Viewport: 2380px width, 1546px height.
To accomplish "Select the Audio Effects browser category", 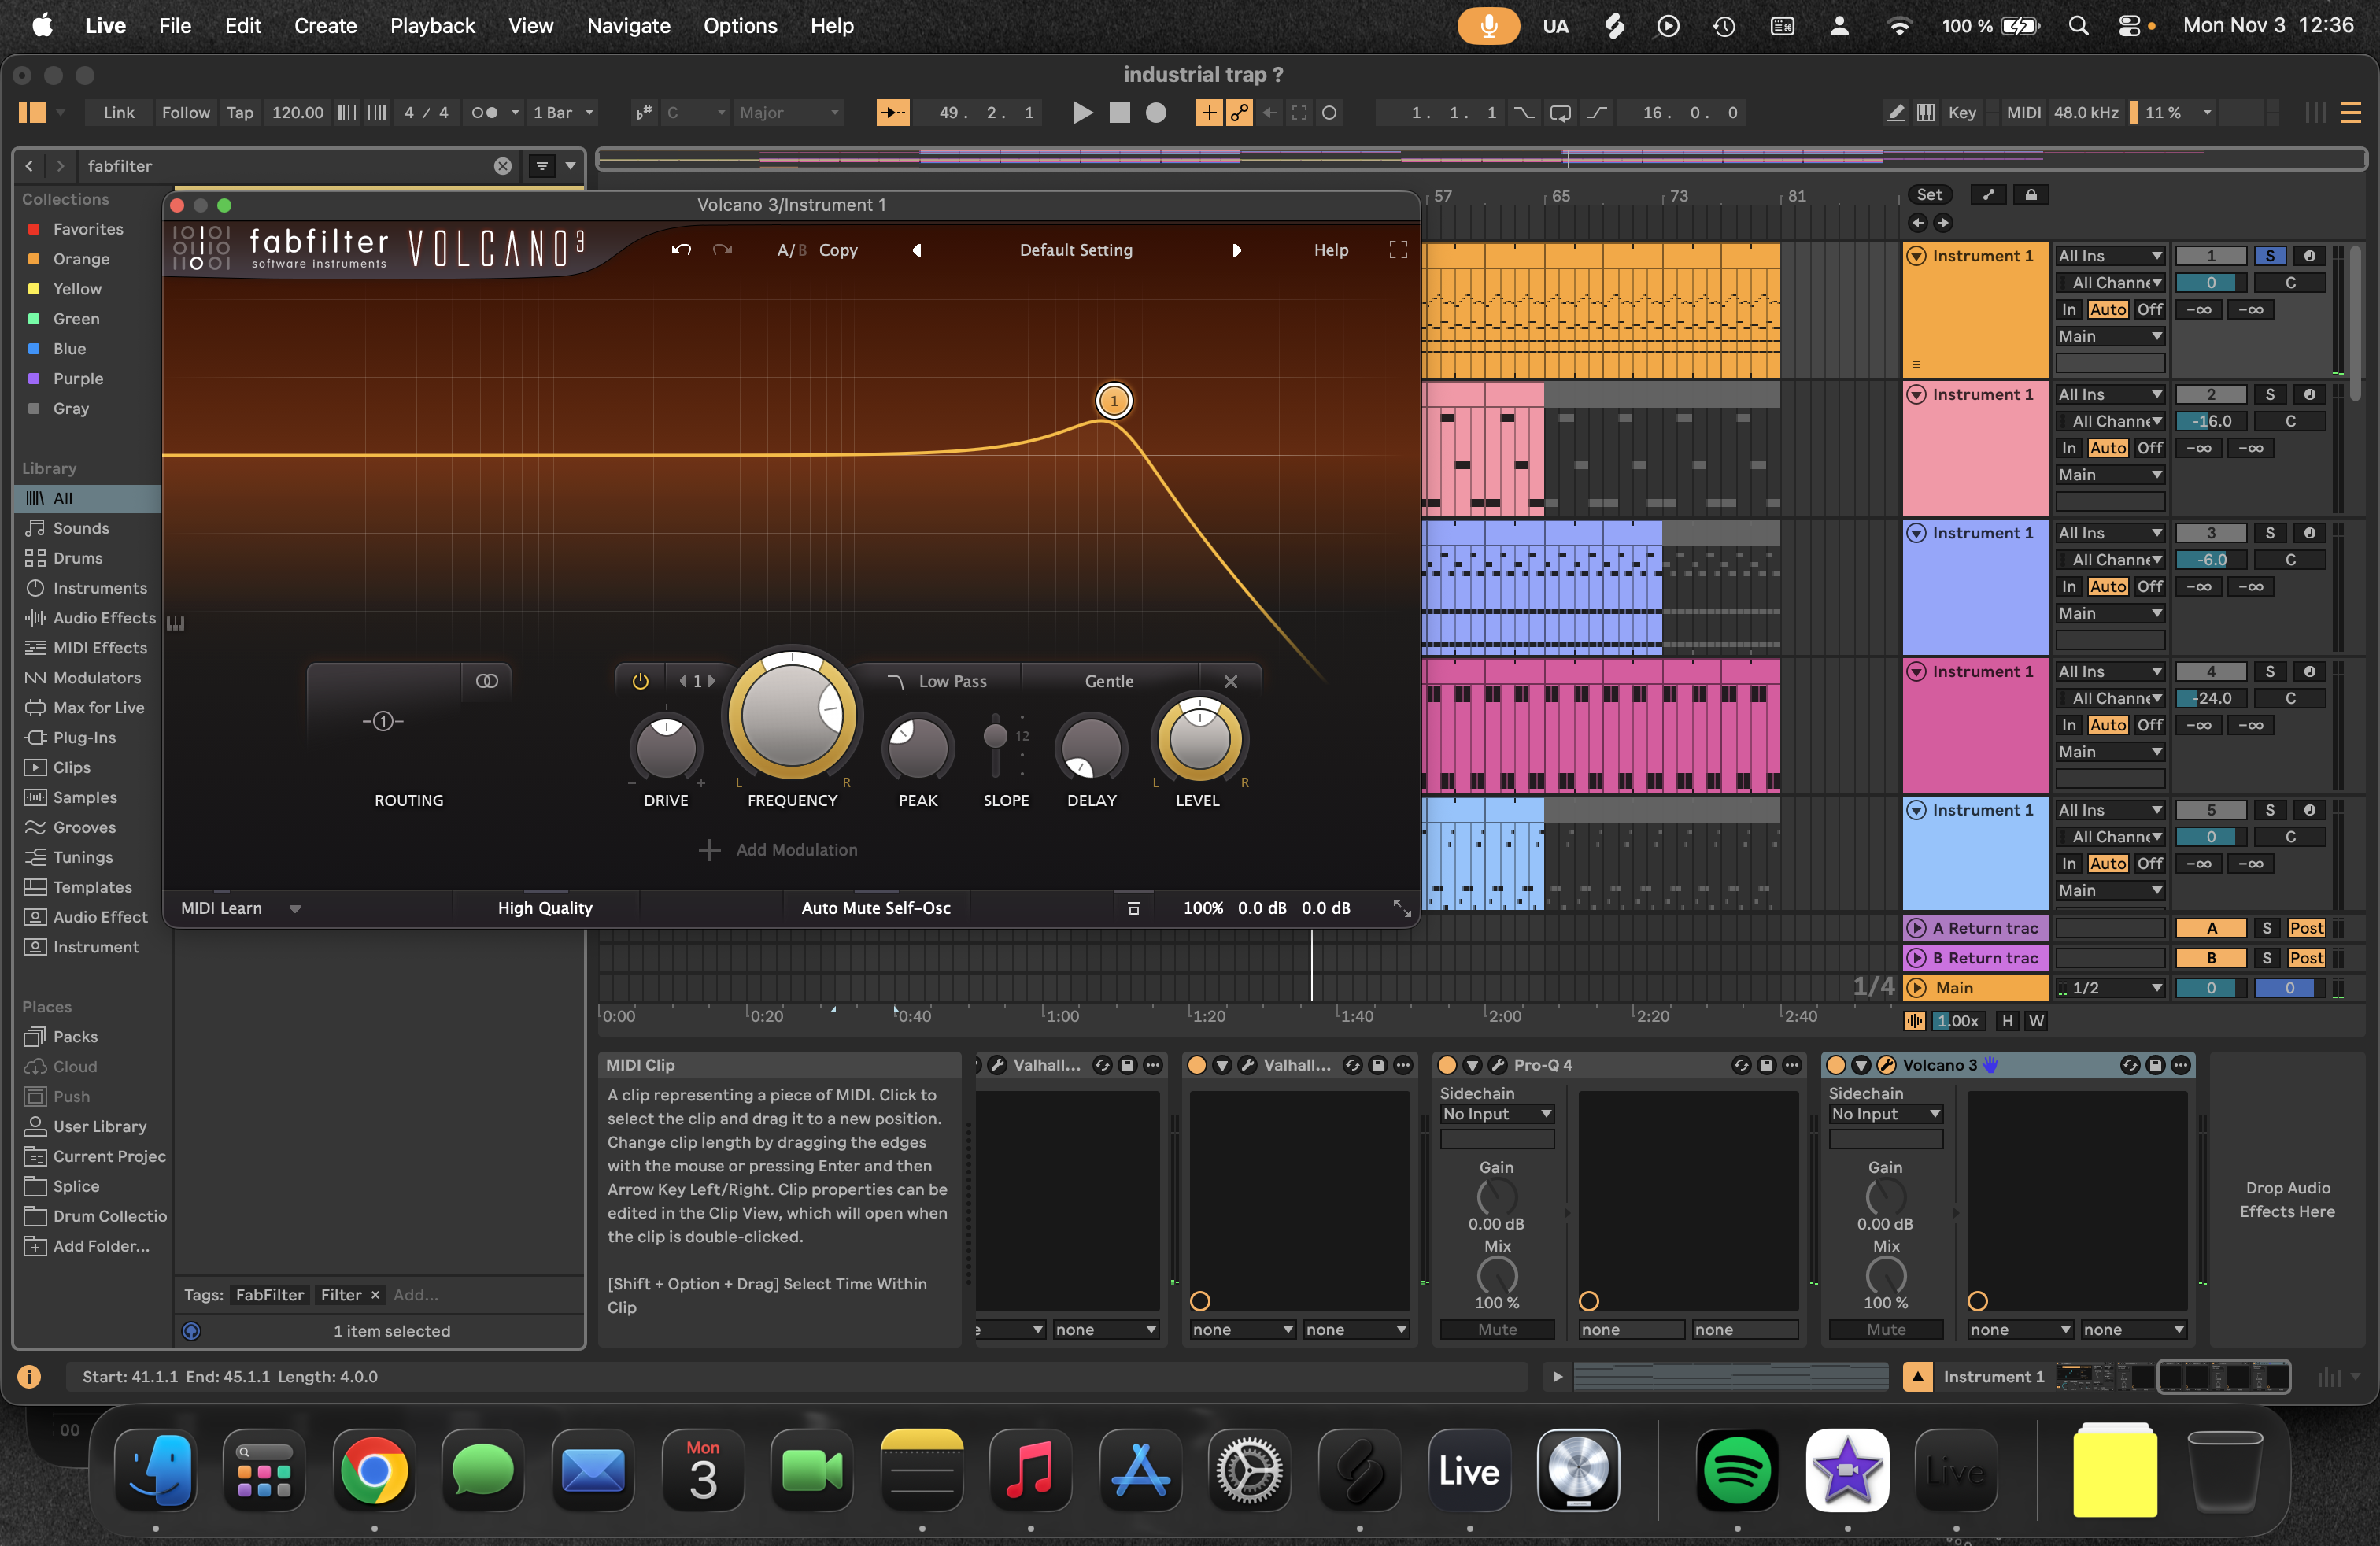I will [100, 617].
